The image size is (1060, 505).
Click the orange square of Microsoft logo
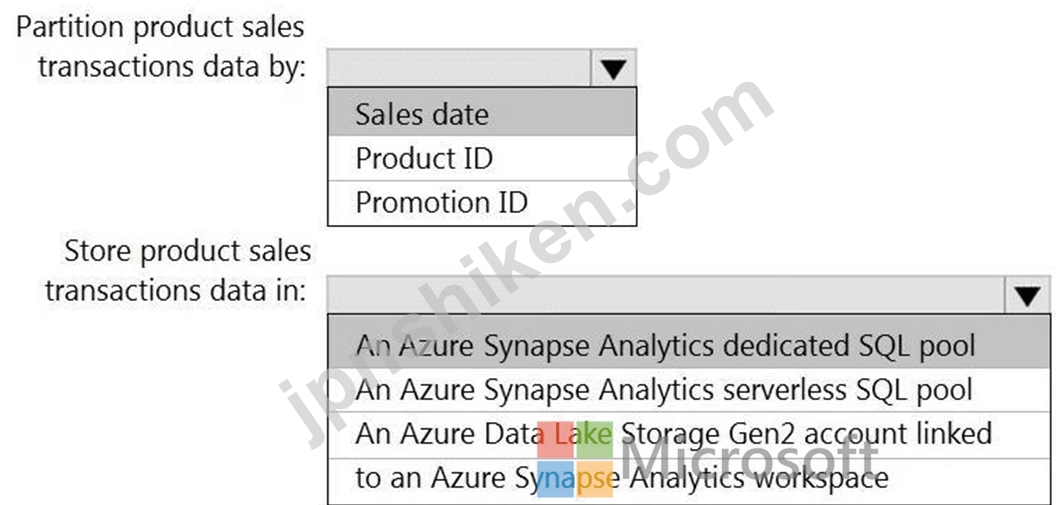[594, 479]
